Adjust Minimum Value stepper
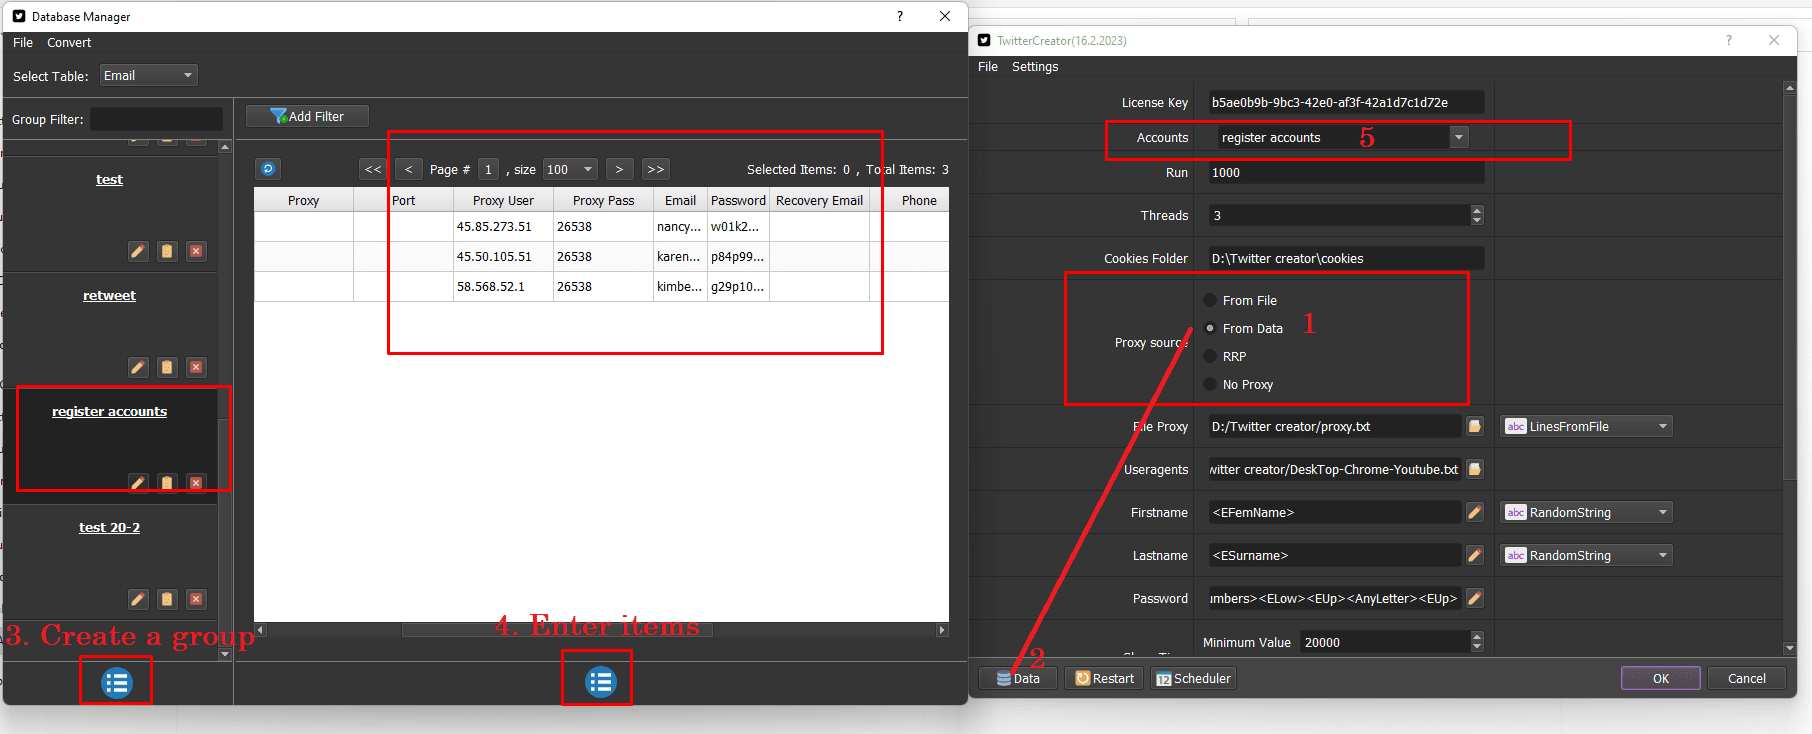Image resolution: width=1812 pixels, height=734 pixels. pos(1477,642)
